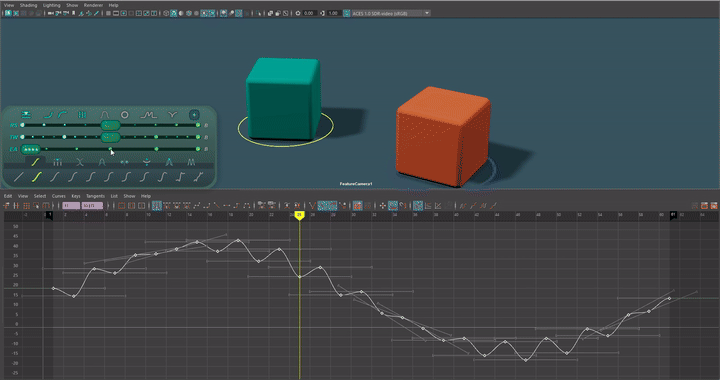This screenshot has width=720, height=380.
Task: Click the small lock icon beside EA slider
Action: [x=206, y=149]
